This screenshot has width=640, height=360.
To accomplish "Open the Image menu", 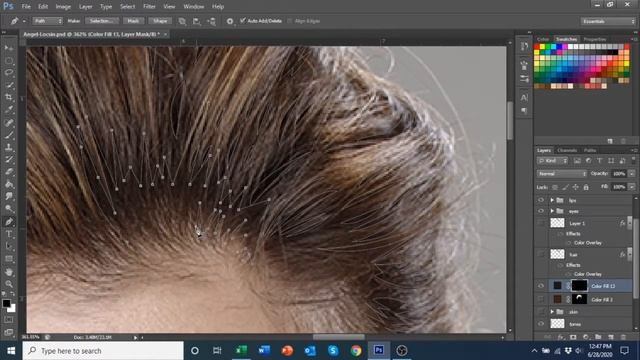I will pyautogui.click(x=63, y=7).
